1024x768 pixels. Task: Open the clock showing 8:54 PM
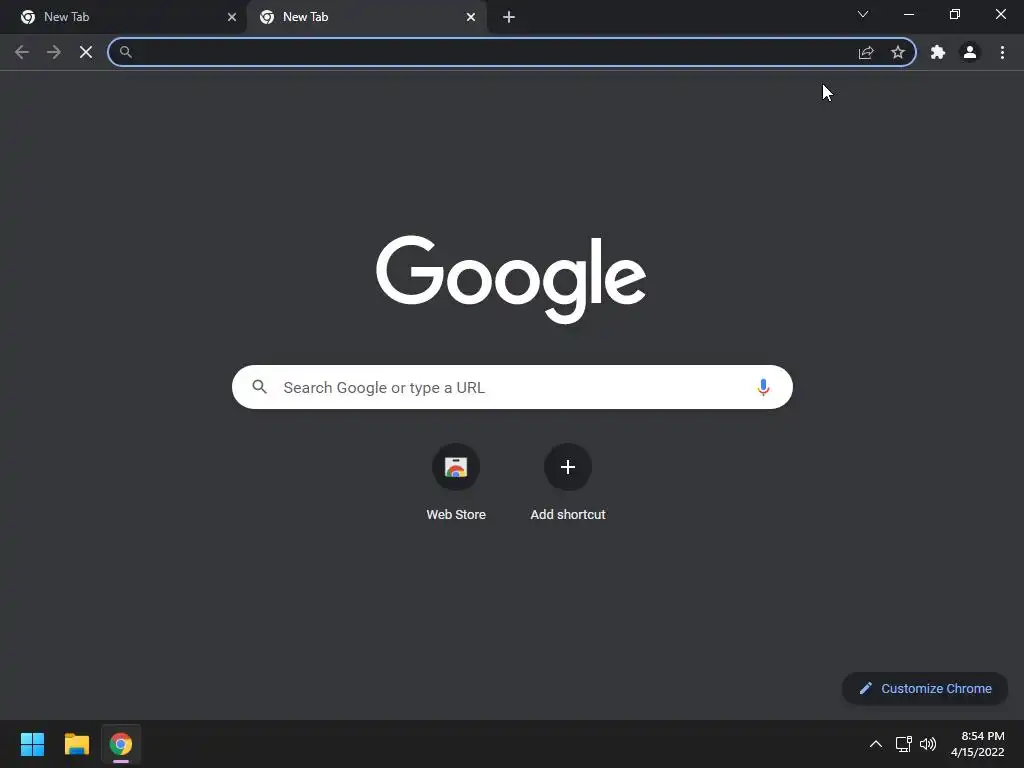point(978,744)
